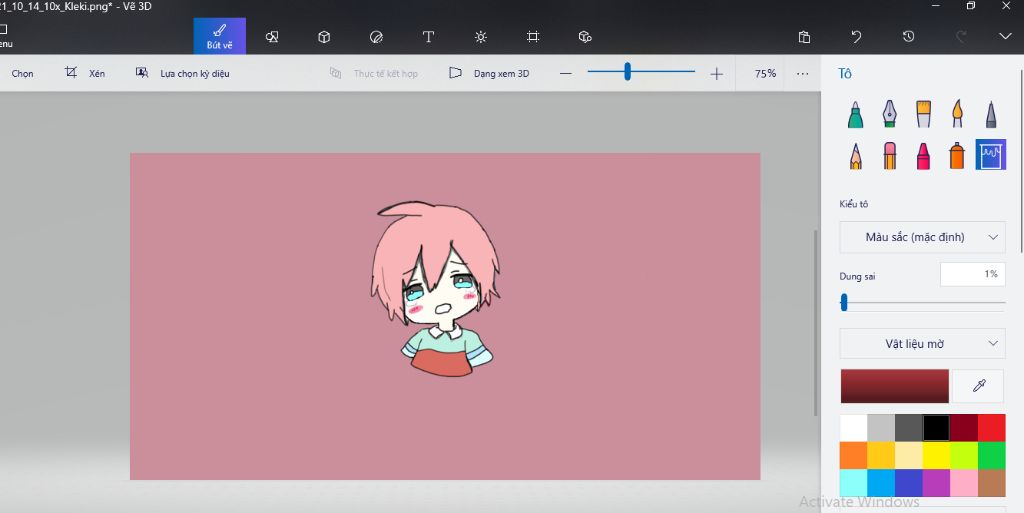Choose the bright yellow swatch
The height and width of the screenshot is (513, 1024).
coord(936,456)
